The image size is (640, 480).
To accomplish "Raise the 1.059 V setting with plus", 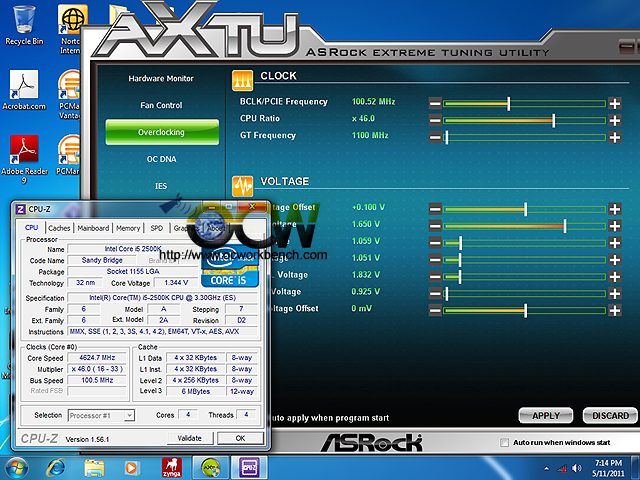I will [x=614, y=243].
